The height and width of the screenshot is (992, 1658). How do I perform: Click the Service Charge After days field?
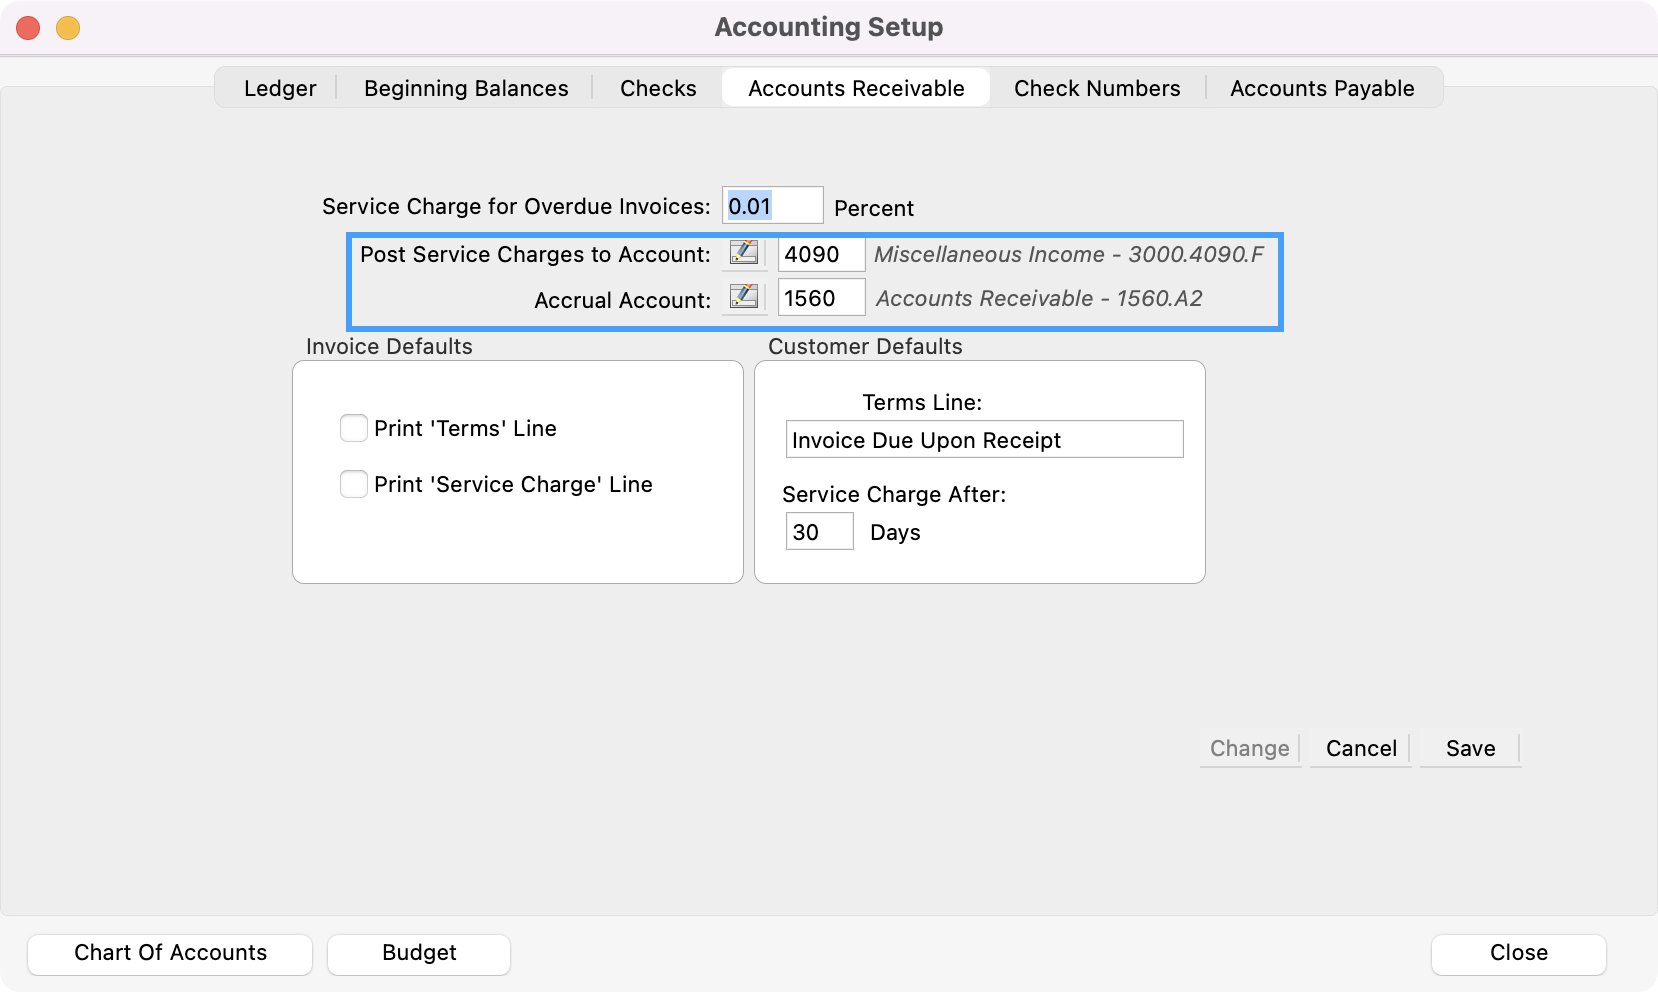click(819, 532)
